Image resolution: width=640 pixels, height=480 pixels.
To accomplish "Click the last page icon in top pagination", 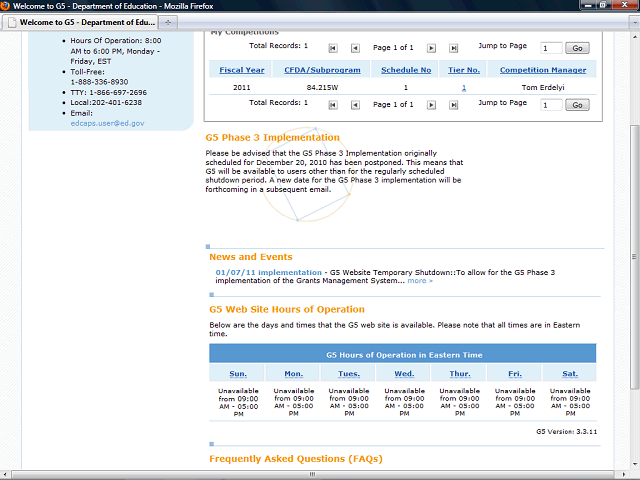I will pos(453,47).
